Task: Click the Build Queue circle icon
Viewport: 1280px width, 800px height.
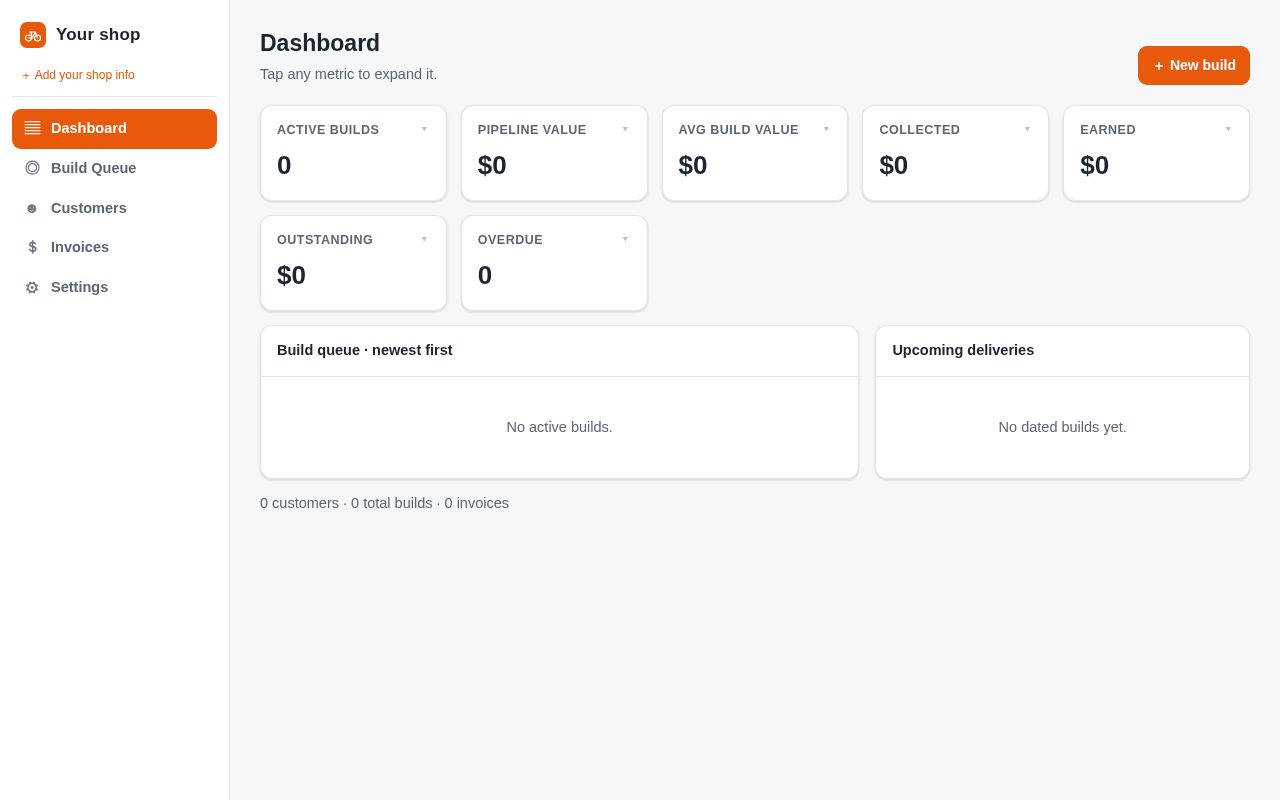Action: pos(32,168)
